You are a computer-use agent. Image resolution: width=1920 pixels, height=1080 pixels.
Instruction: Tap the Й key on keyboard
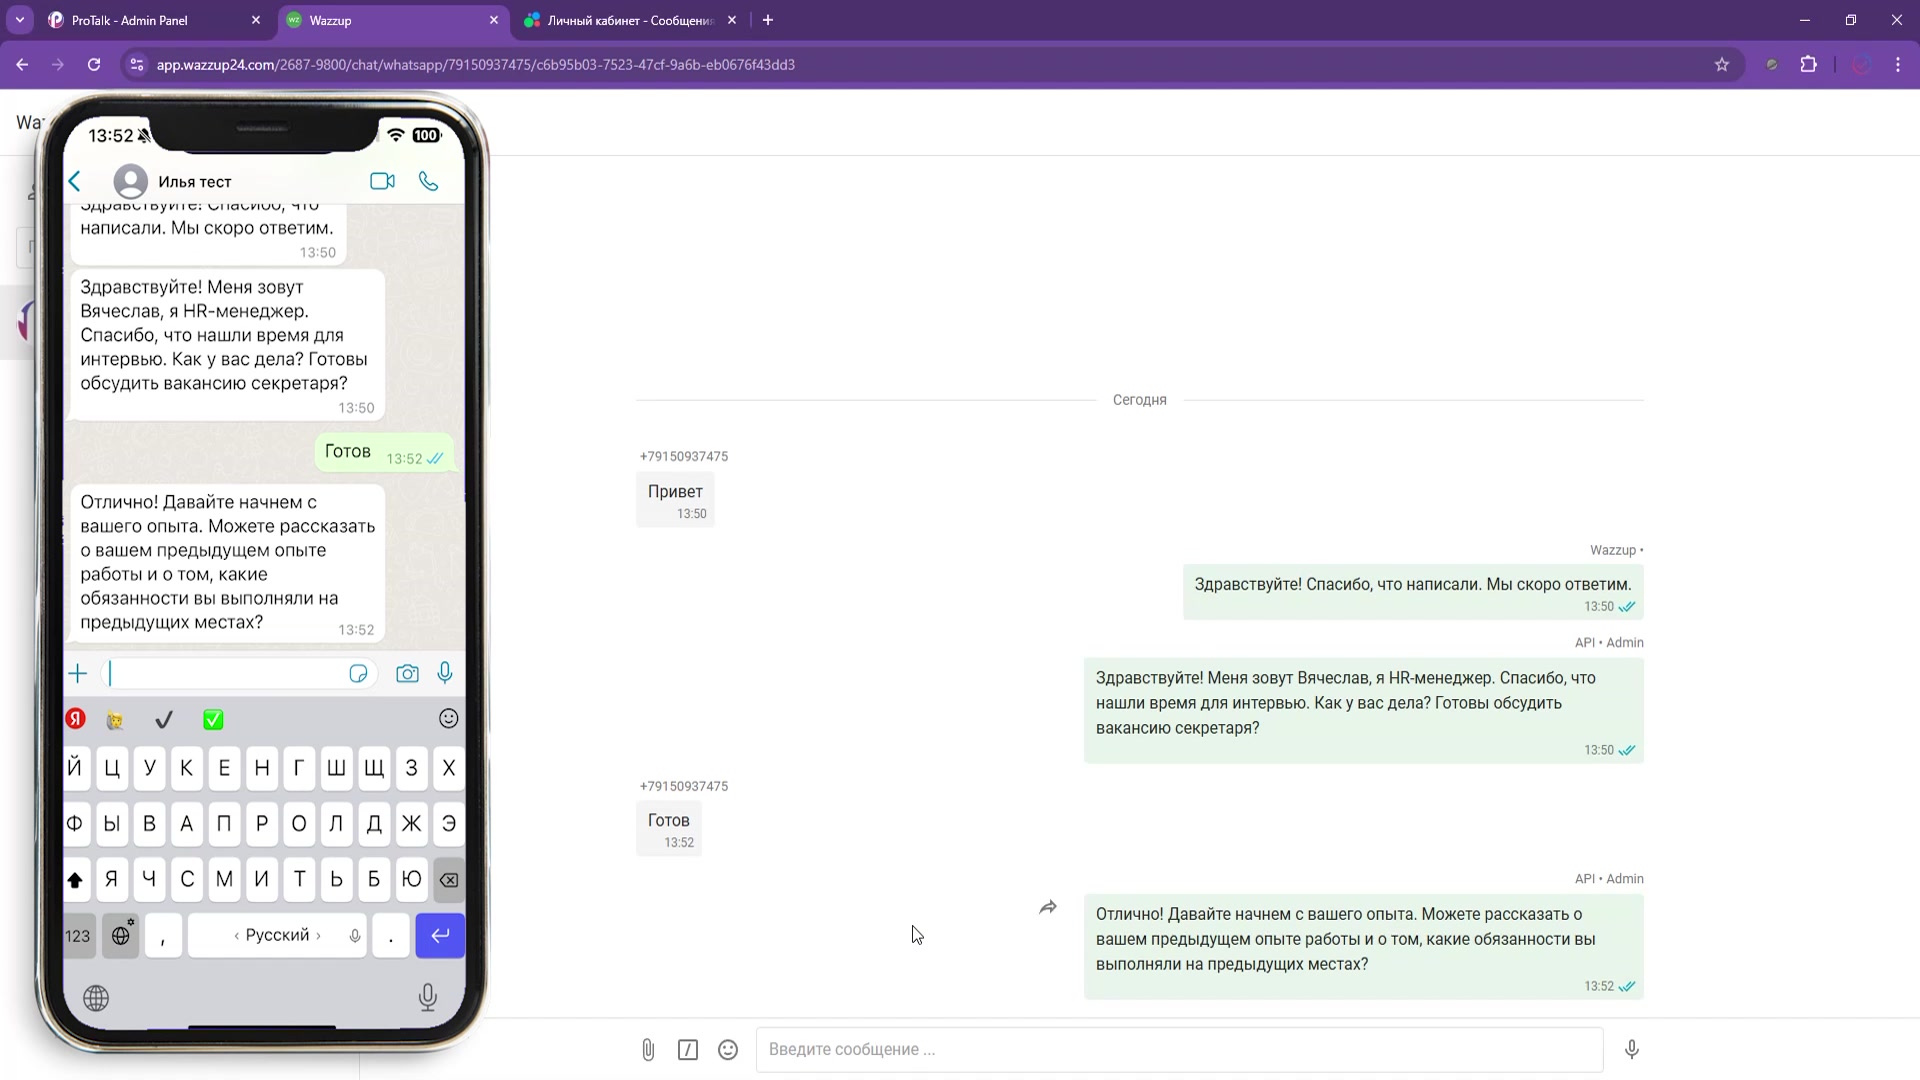click(x=75, y=768)
